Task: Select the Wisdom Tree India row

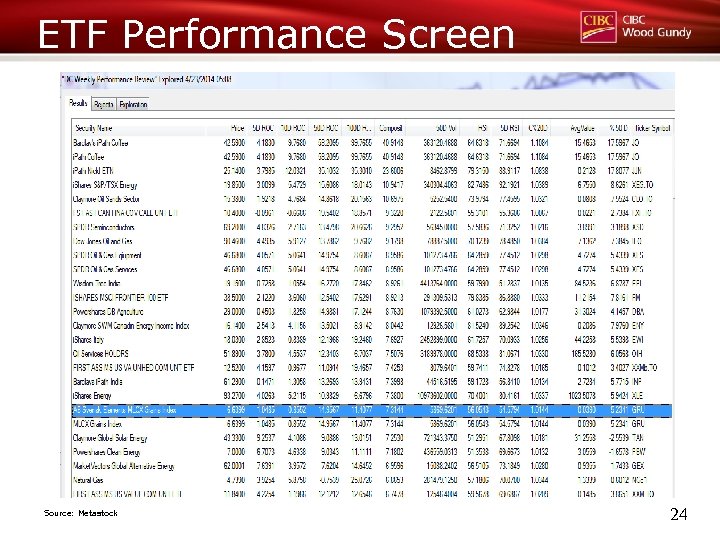Action: (372, 283)
